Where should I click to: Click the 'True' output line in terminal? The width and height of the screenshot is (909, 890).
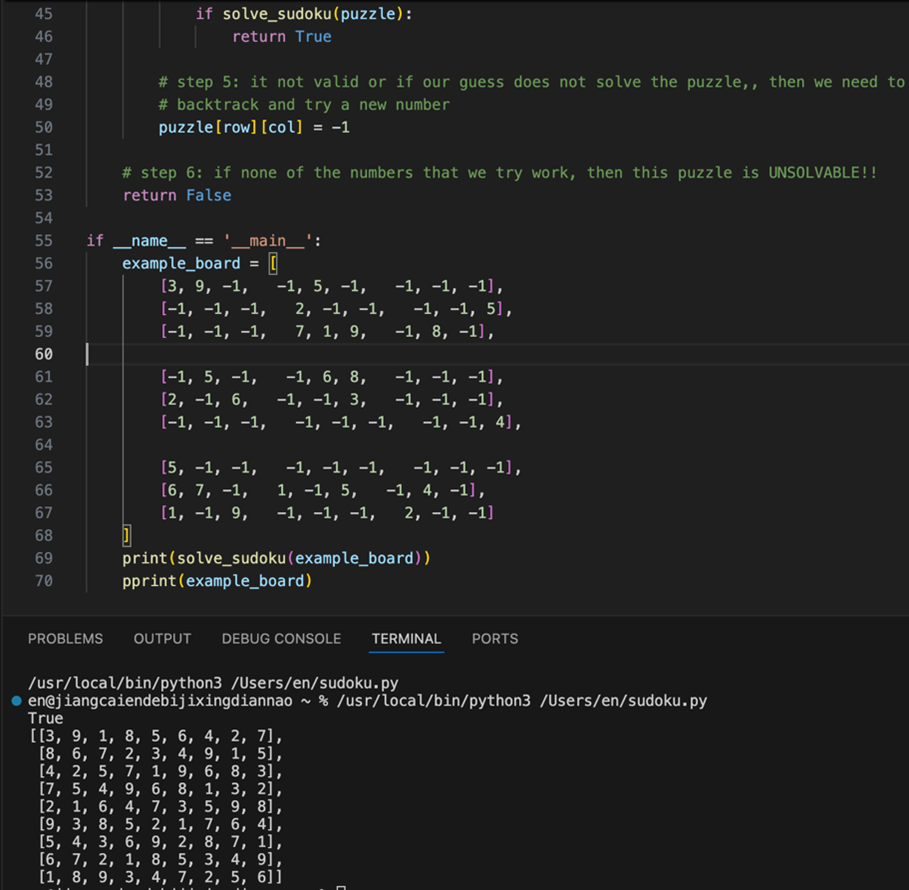point(46,718)
